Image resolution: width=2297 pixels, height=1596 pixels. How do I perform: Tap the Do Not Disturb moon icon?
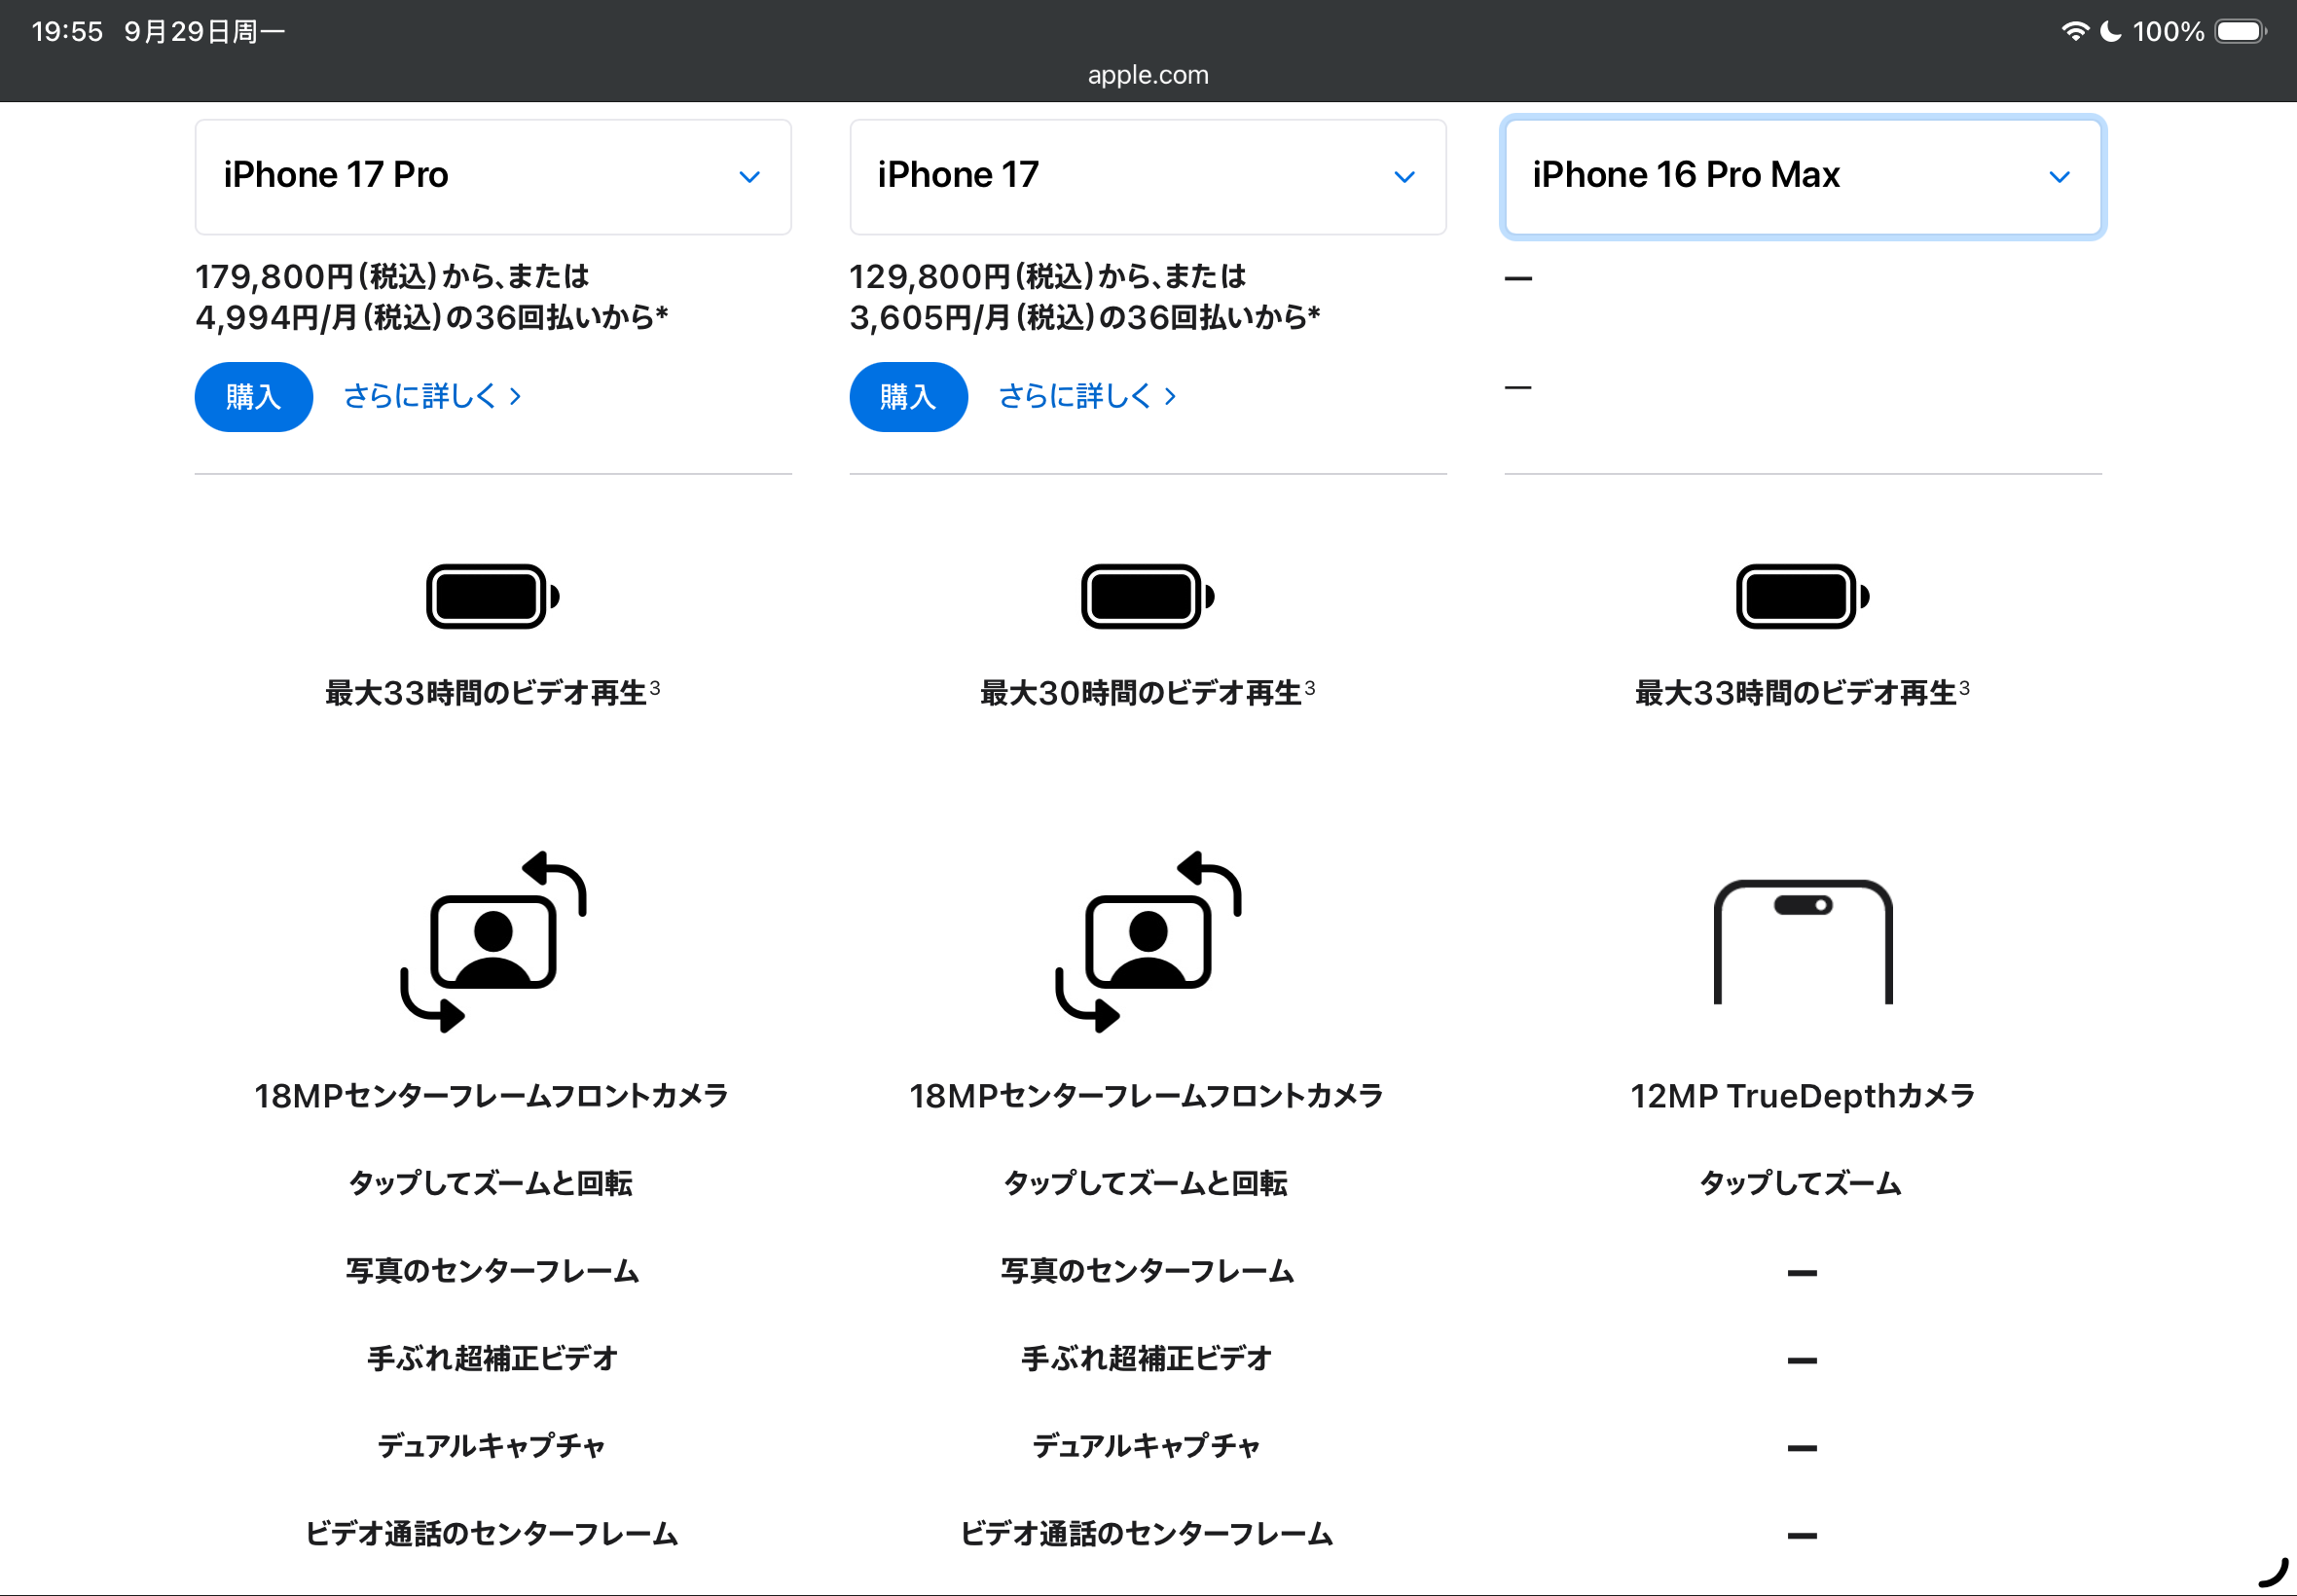2110,31
